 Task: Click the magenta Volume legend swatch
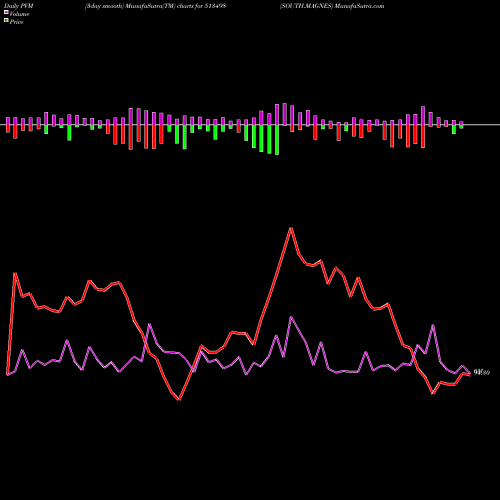click(6, 12)
